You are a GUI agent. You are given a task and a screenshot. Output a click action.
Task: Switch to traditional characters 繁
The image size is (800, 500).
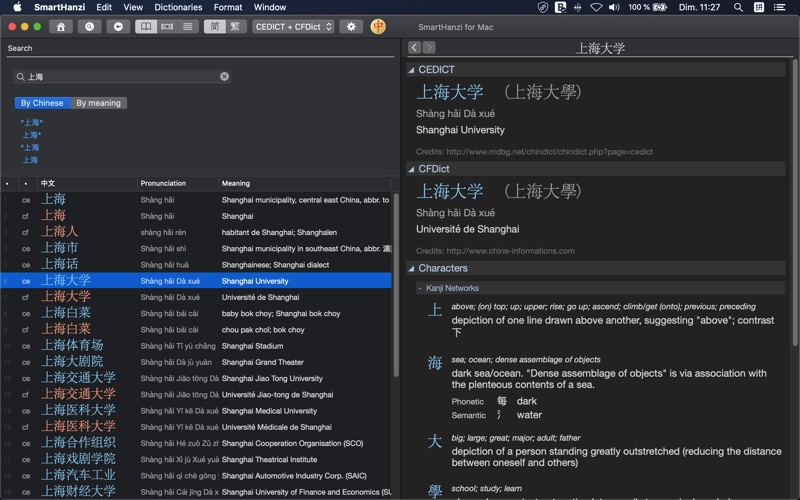235,27
